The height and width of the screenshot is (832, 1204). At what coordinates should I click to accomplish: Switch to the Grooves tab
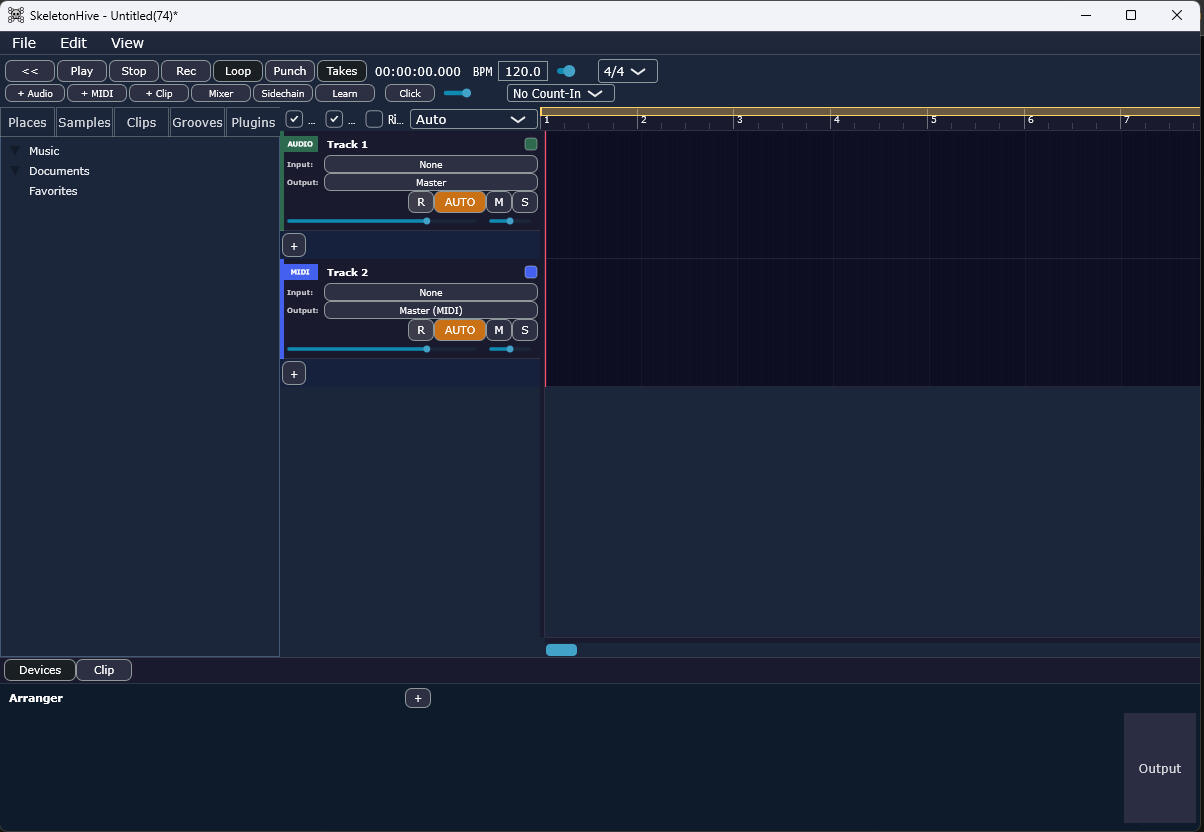click(197, 122)
